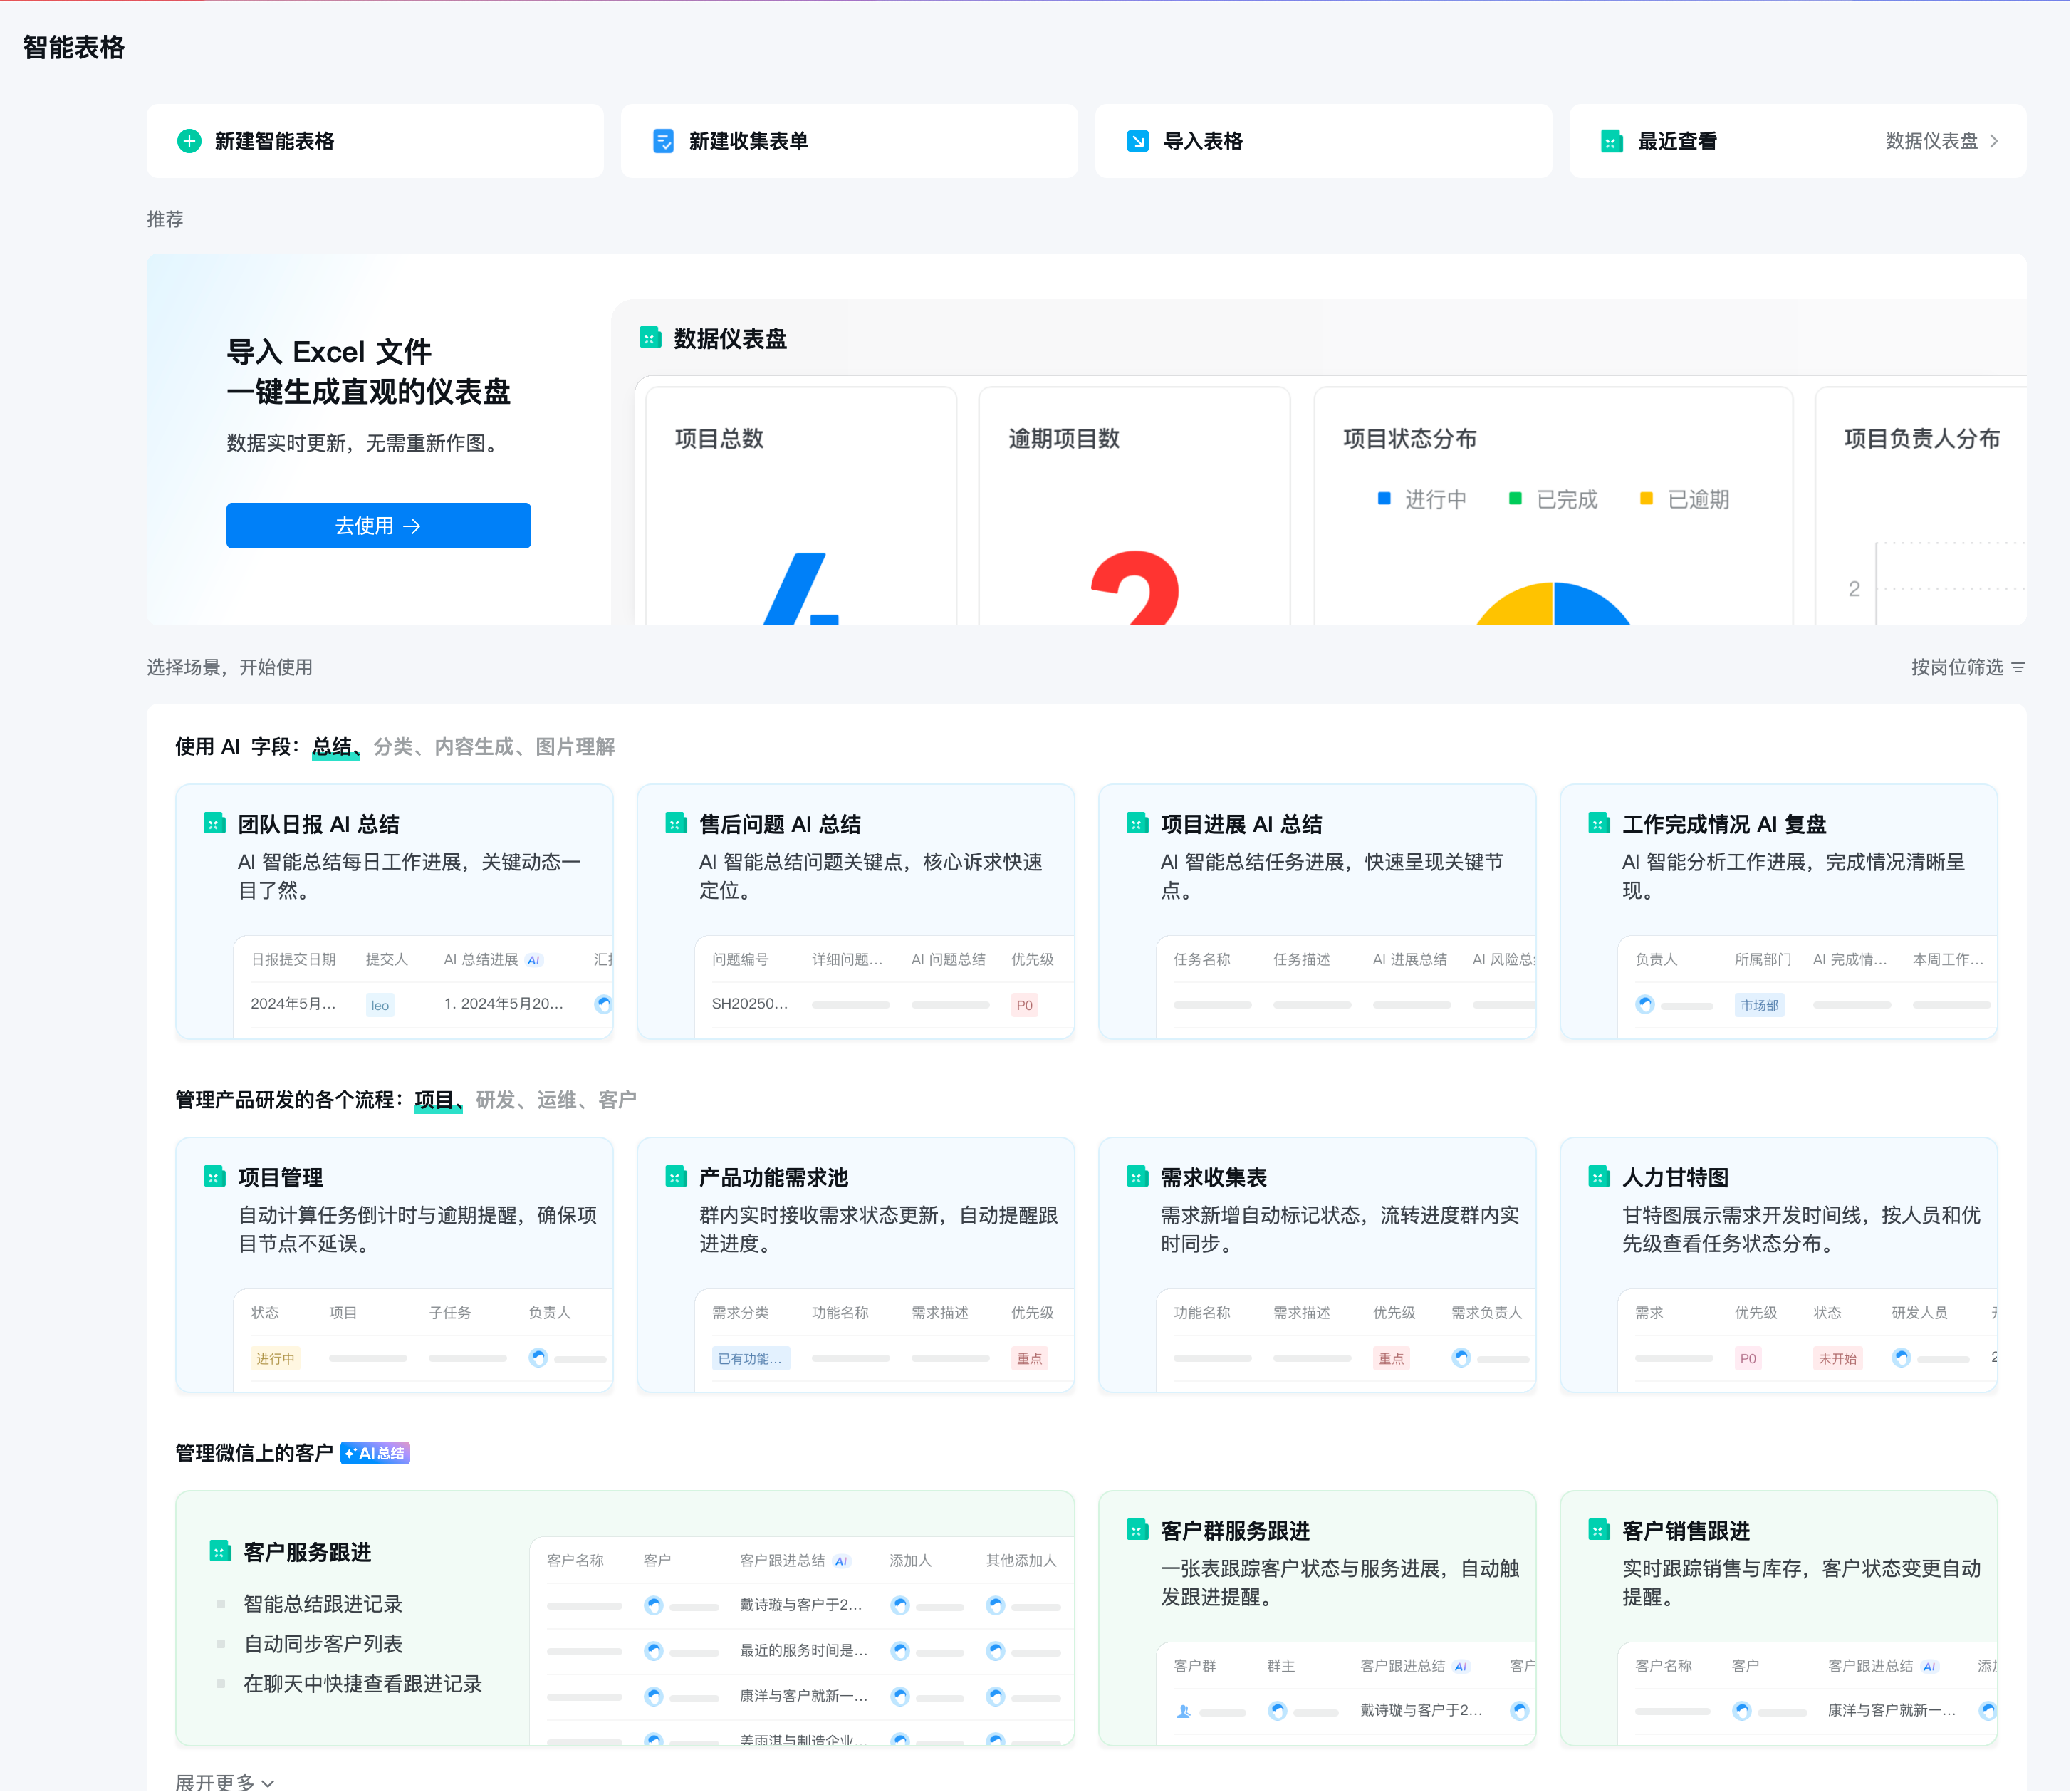Click the plus icon on 新建智能表格

click(x=190, y=141)
